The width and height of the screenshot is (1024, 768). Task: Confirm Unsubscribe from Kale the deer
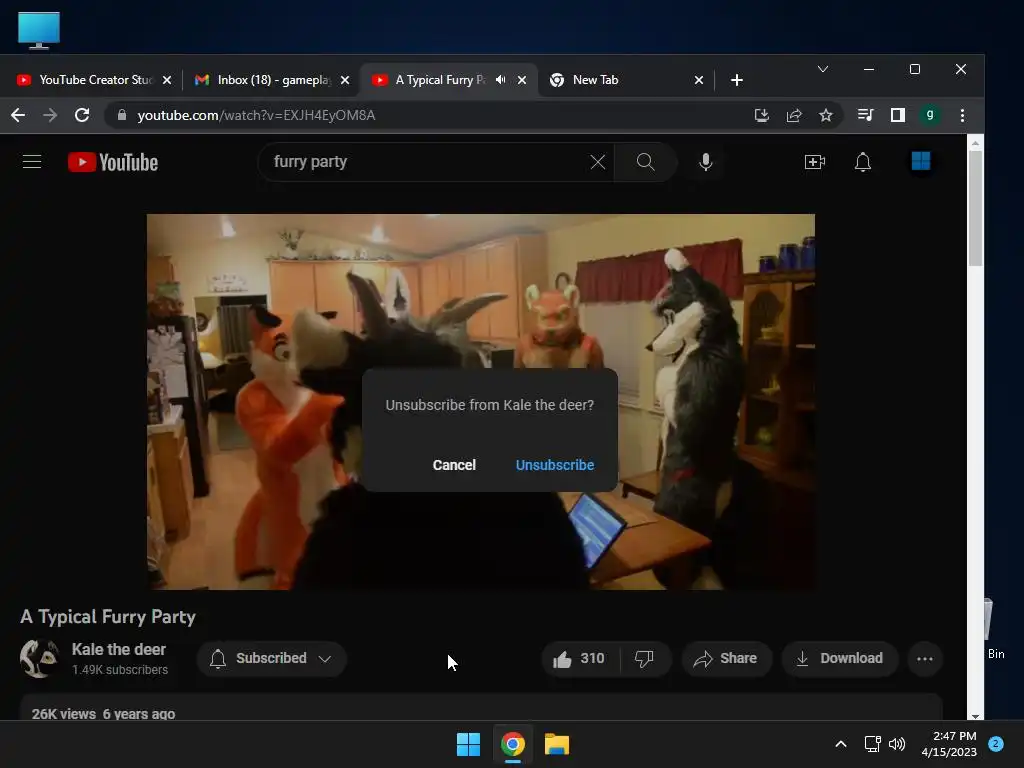pyautogui.click(x=555, y=465)
